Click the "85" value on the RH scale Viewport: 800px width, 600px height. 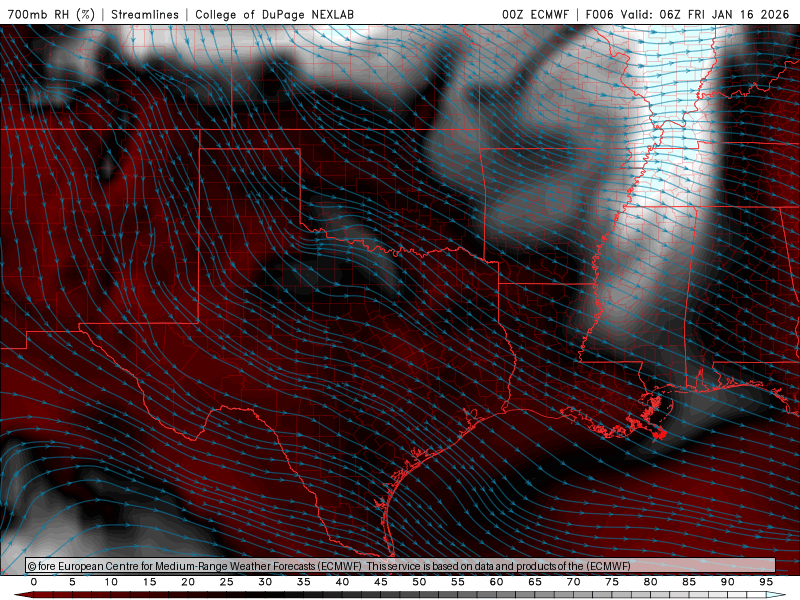(689, 582)
